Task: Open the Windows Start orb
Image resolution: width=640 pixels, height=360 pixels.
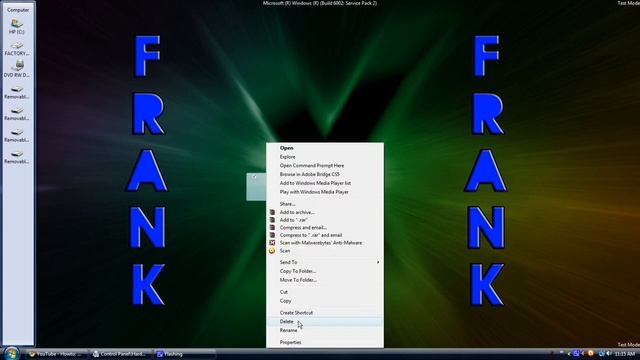Action: [12, 353]
